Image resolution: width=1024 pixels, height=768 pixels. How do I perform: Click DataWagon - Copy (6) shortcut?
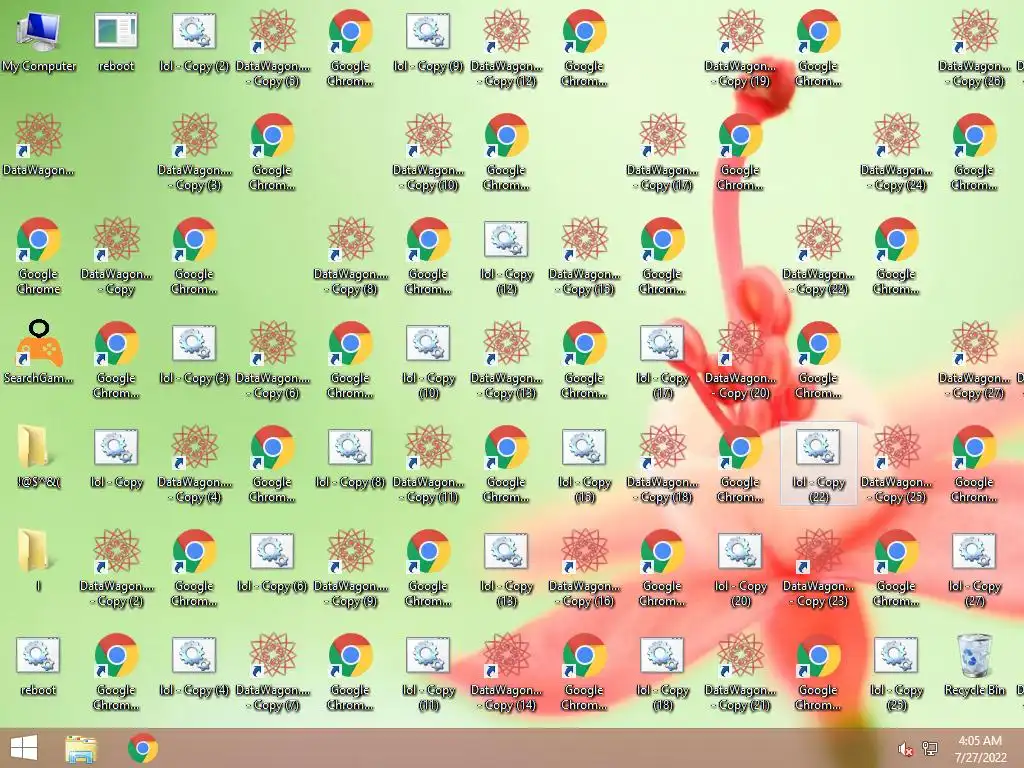272,361
